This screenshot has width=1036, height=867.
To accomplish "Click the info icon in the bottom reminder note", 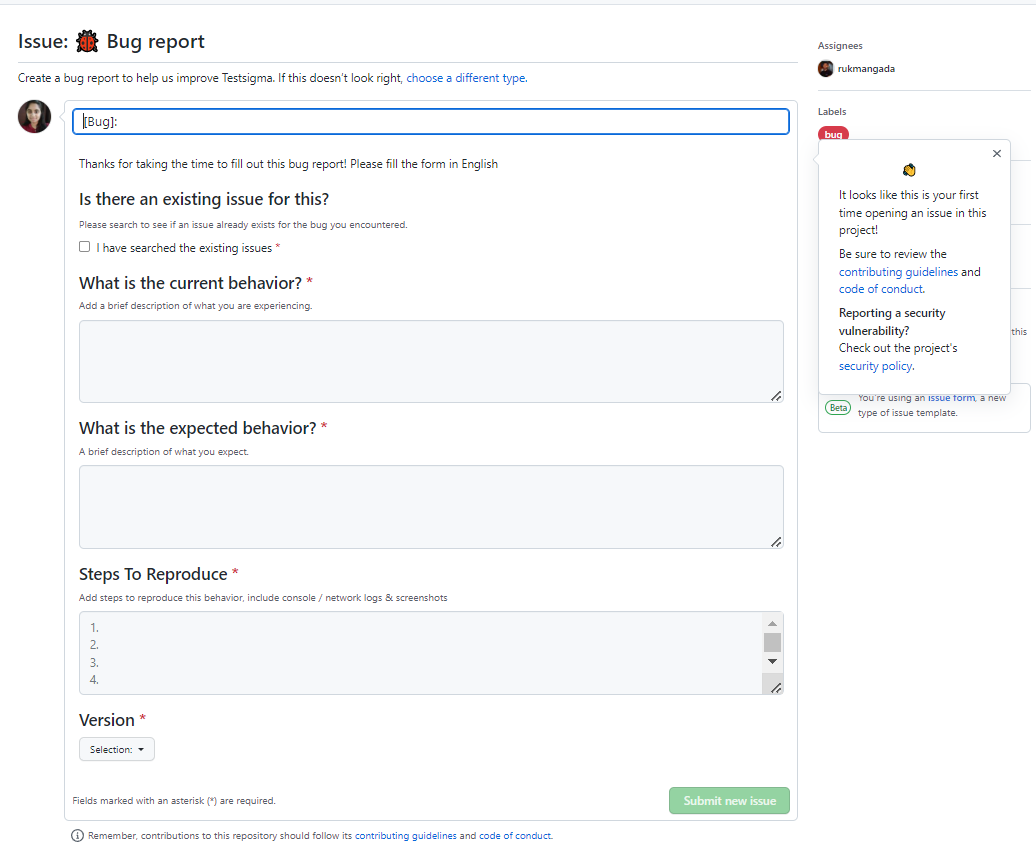I will pos(78,835).
